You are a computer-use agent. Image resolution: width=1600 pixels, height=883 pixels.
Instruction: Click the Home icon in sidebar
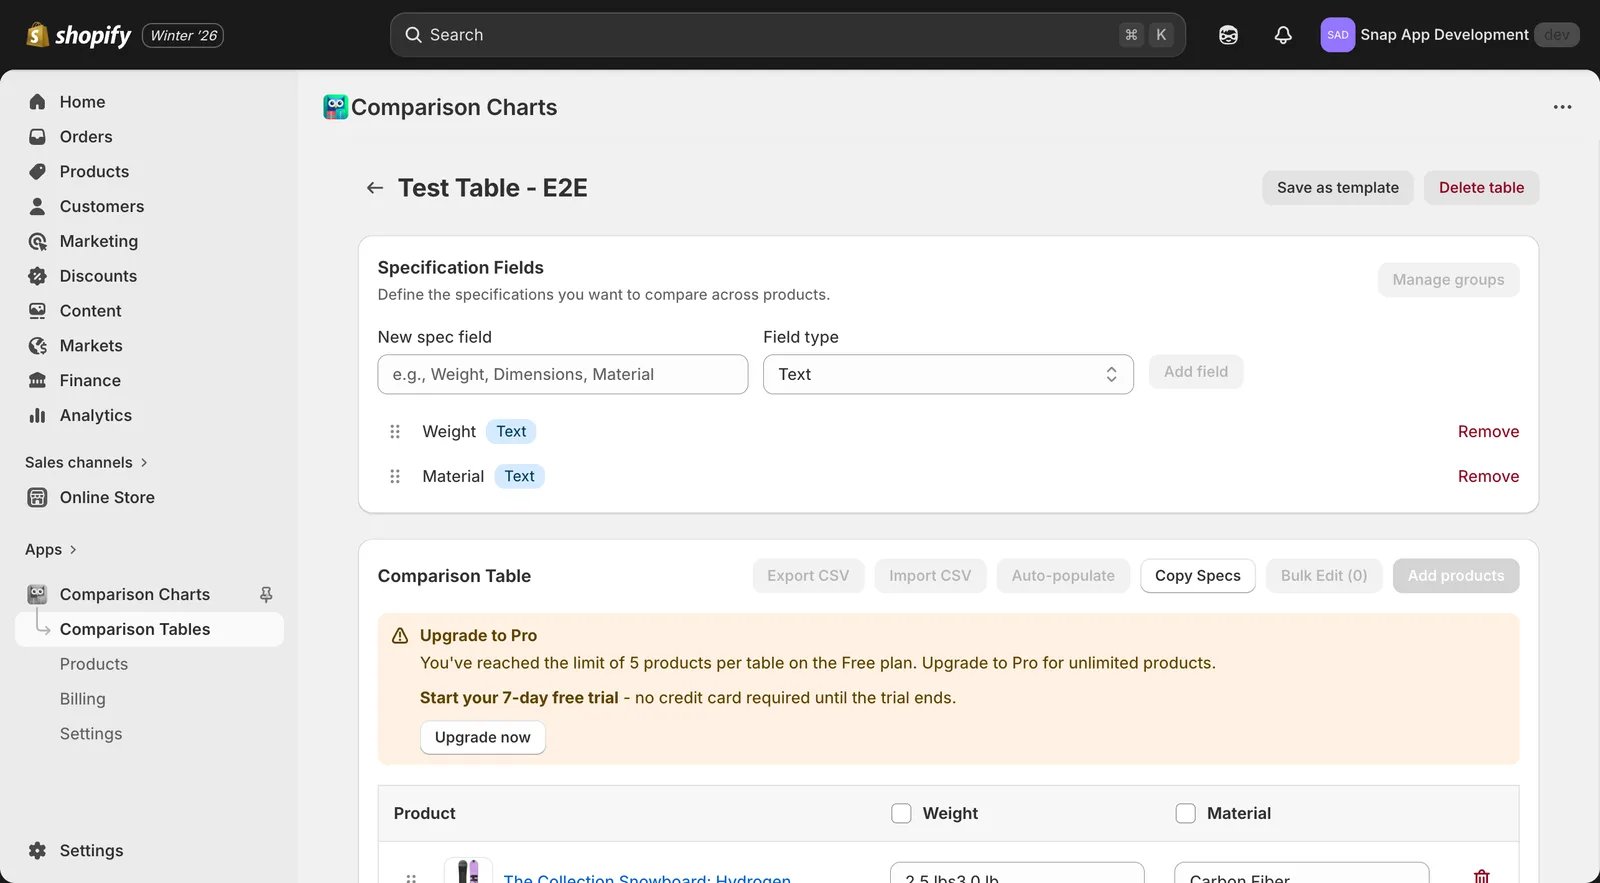pos(37,102)
